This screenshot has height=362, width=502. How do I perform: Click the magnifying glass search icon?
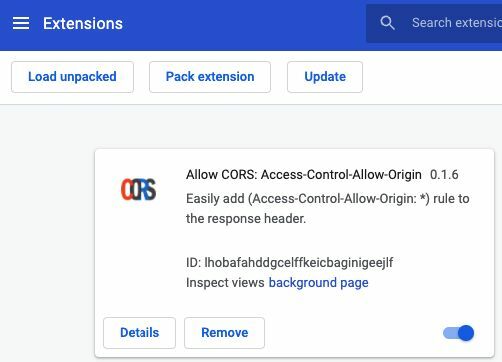coord(387,23)
